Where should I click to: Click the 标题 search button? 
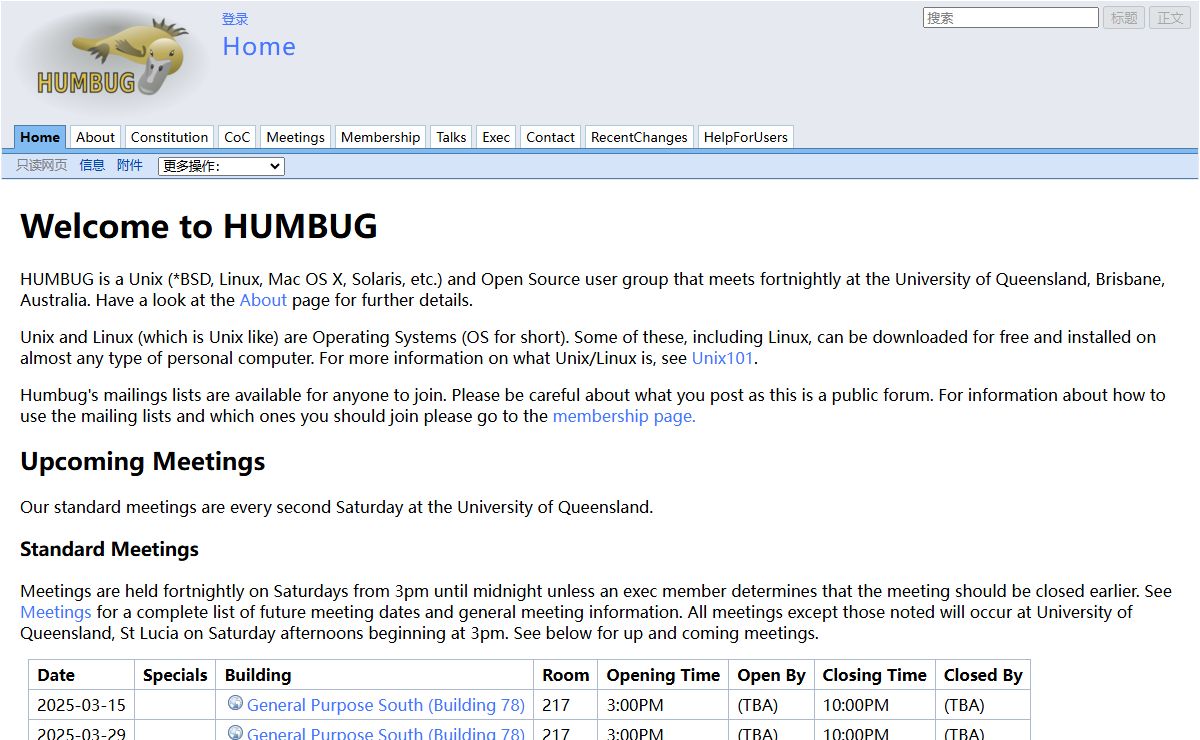(1124, 18)
